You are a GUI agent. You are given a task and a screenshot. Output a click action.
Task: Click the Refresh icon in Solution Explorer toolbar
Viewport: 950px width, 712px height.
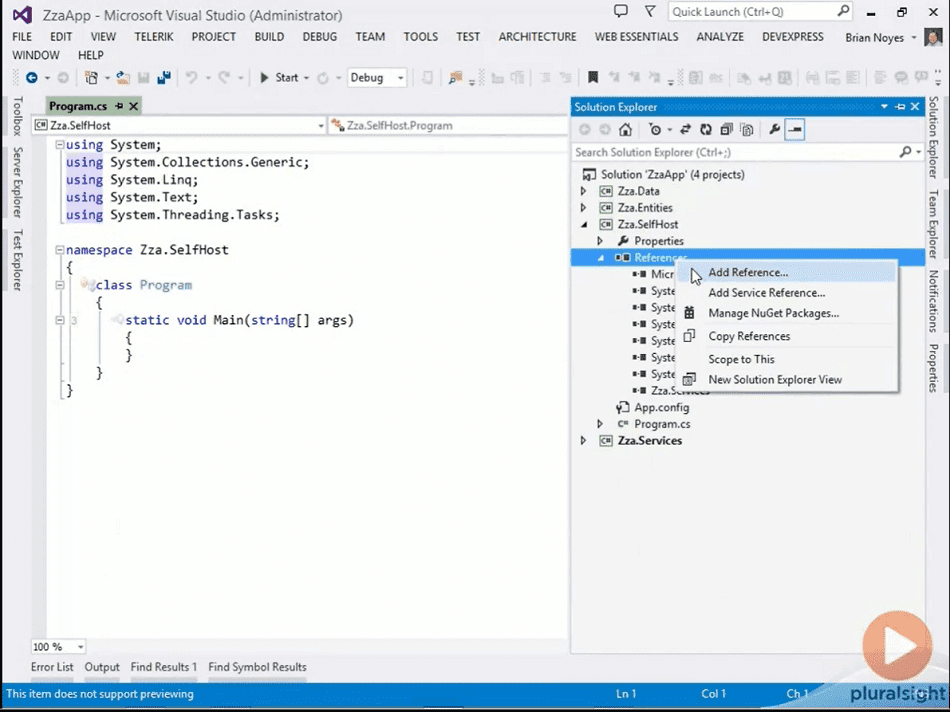click(706, 130)
